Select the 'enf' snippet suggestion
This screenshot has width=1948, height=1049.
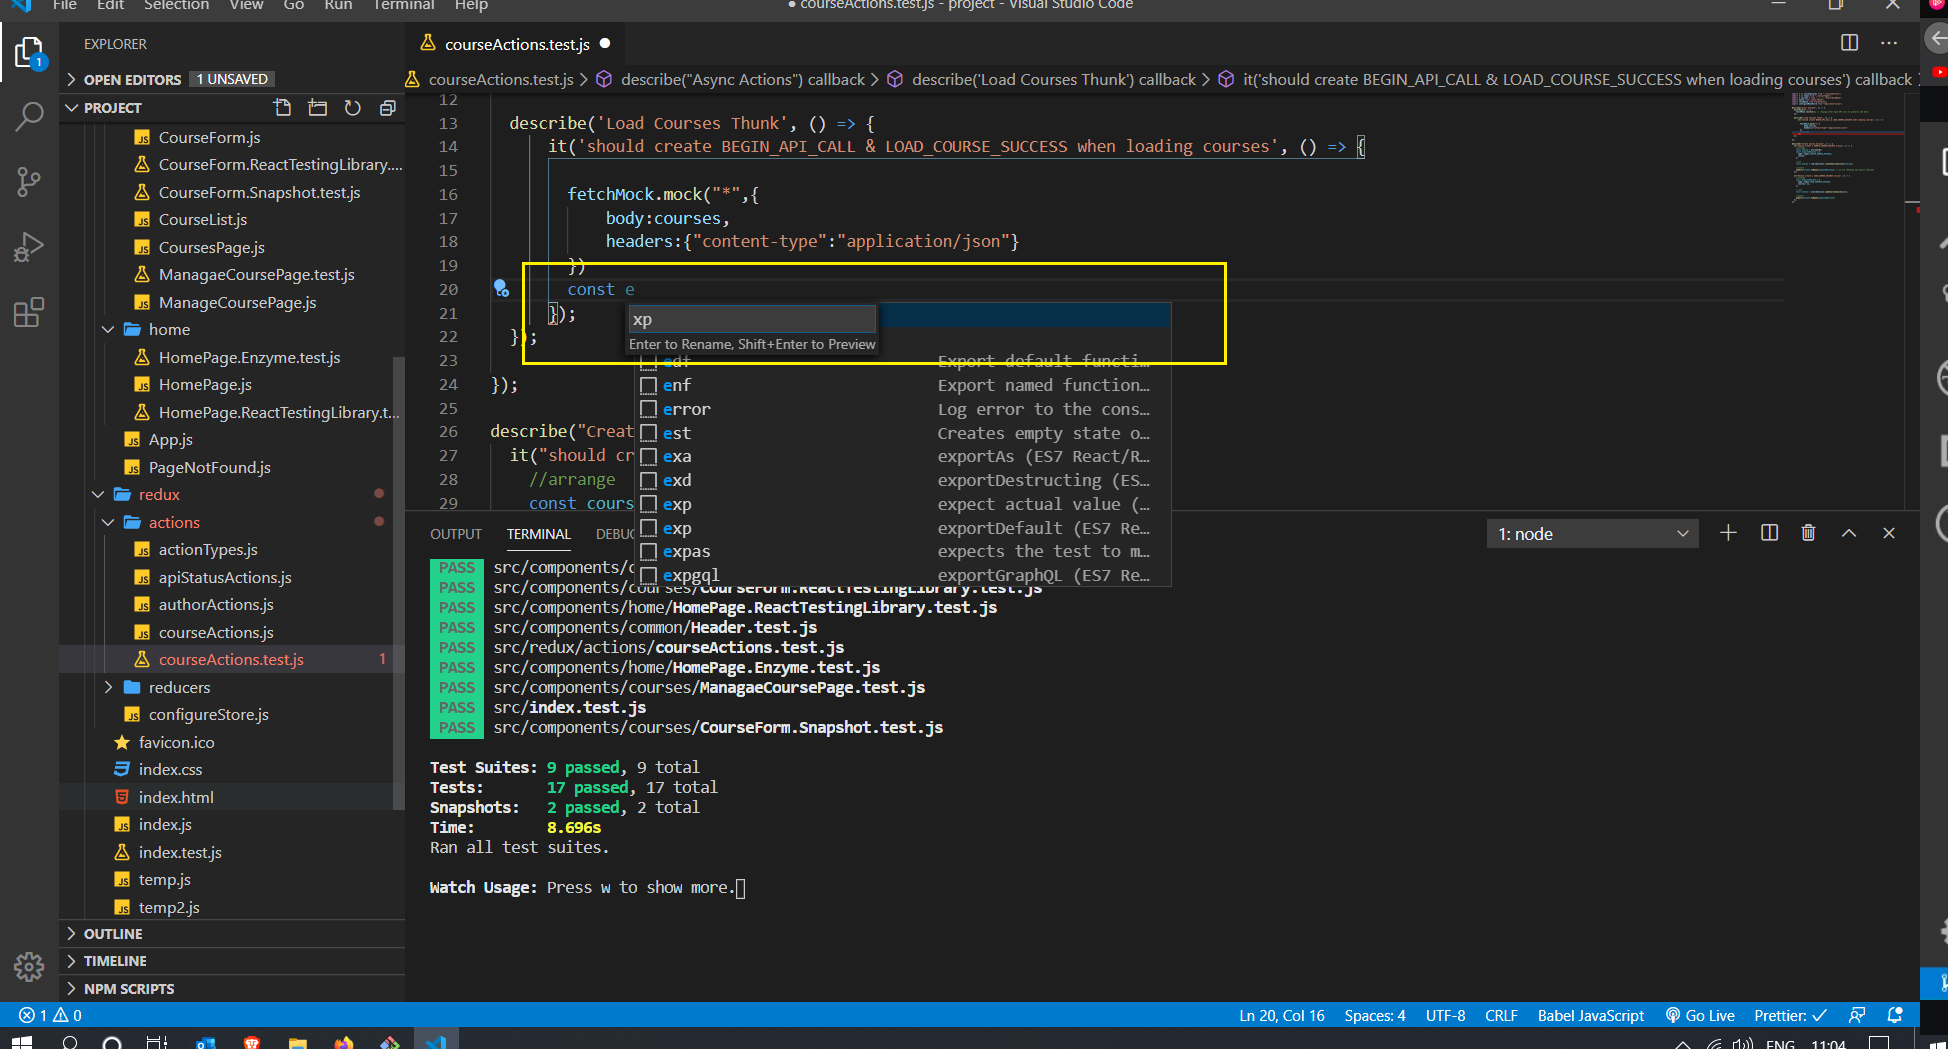point(904,385)
